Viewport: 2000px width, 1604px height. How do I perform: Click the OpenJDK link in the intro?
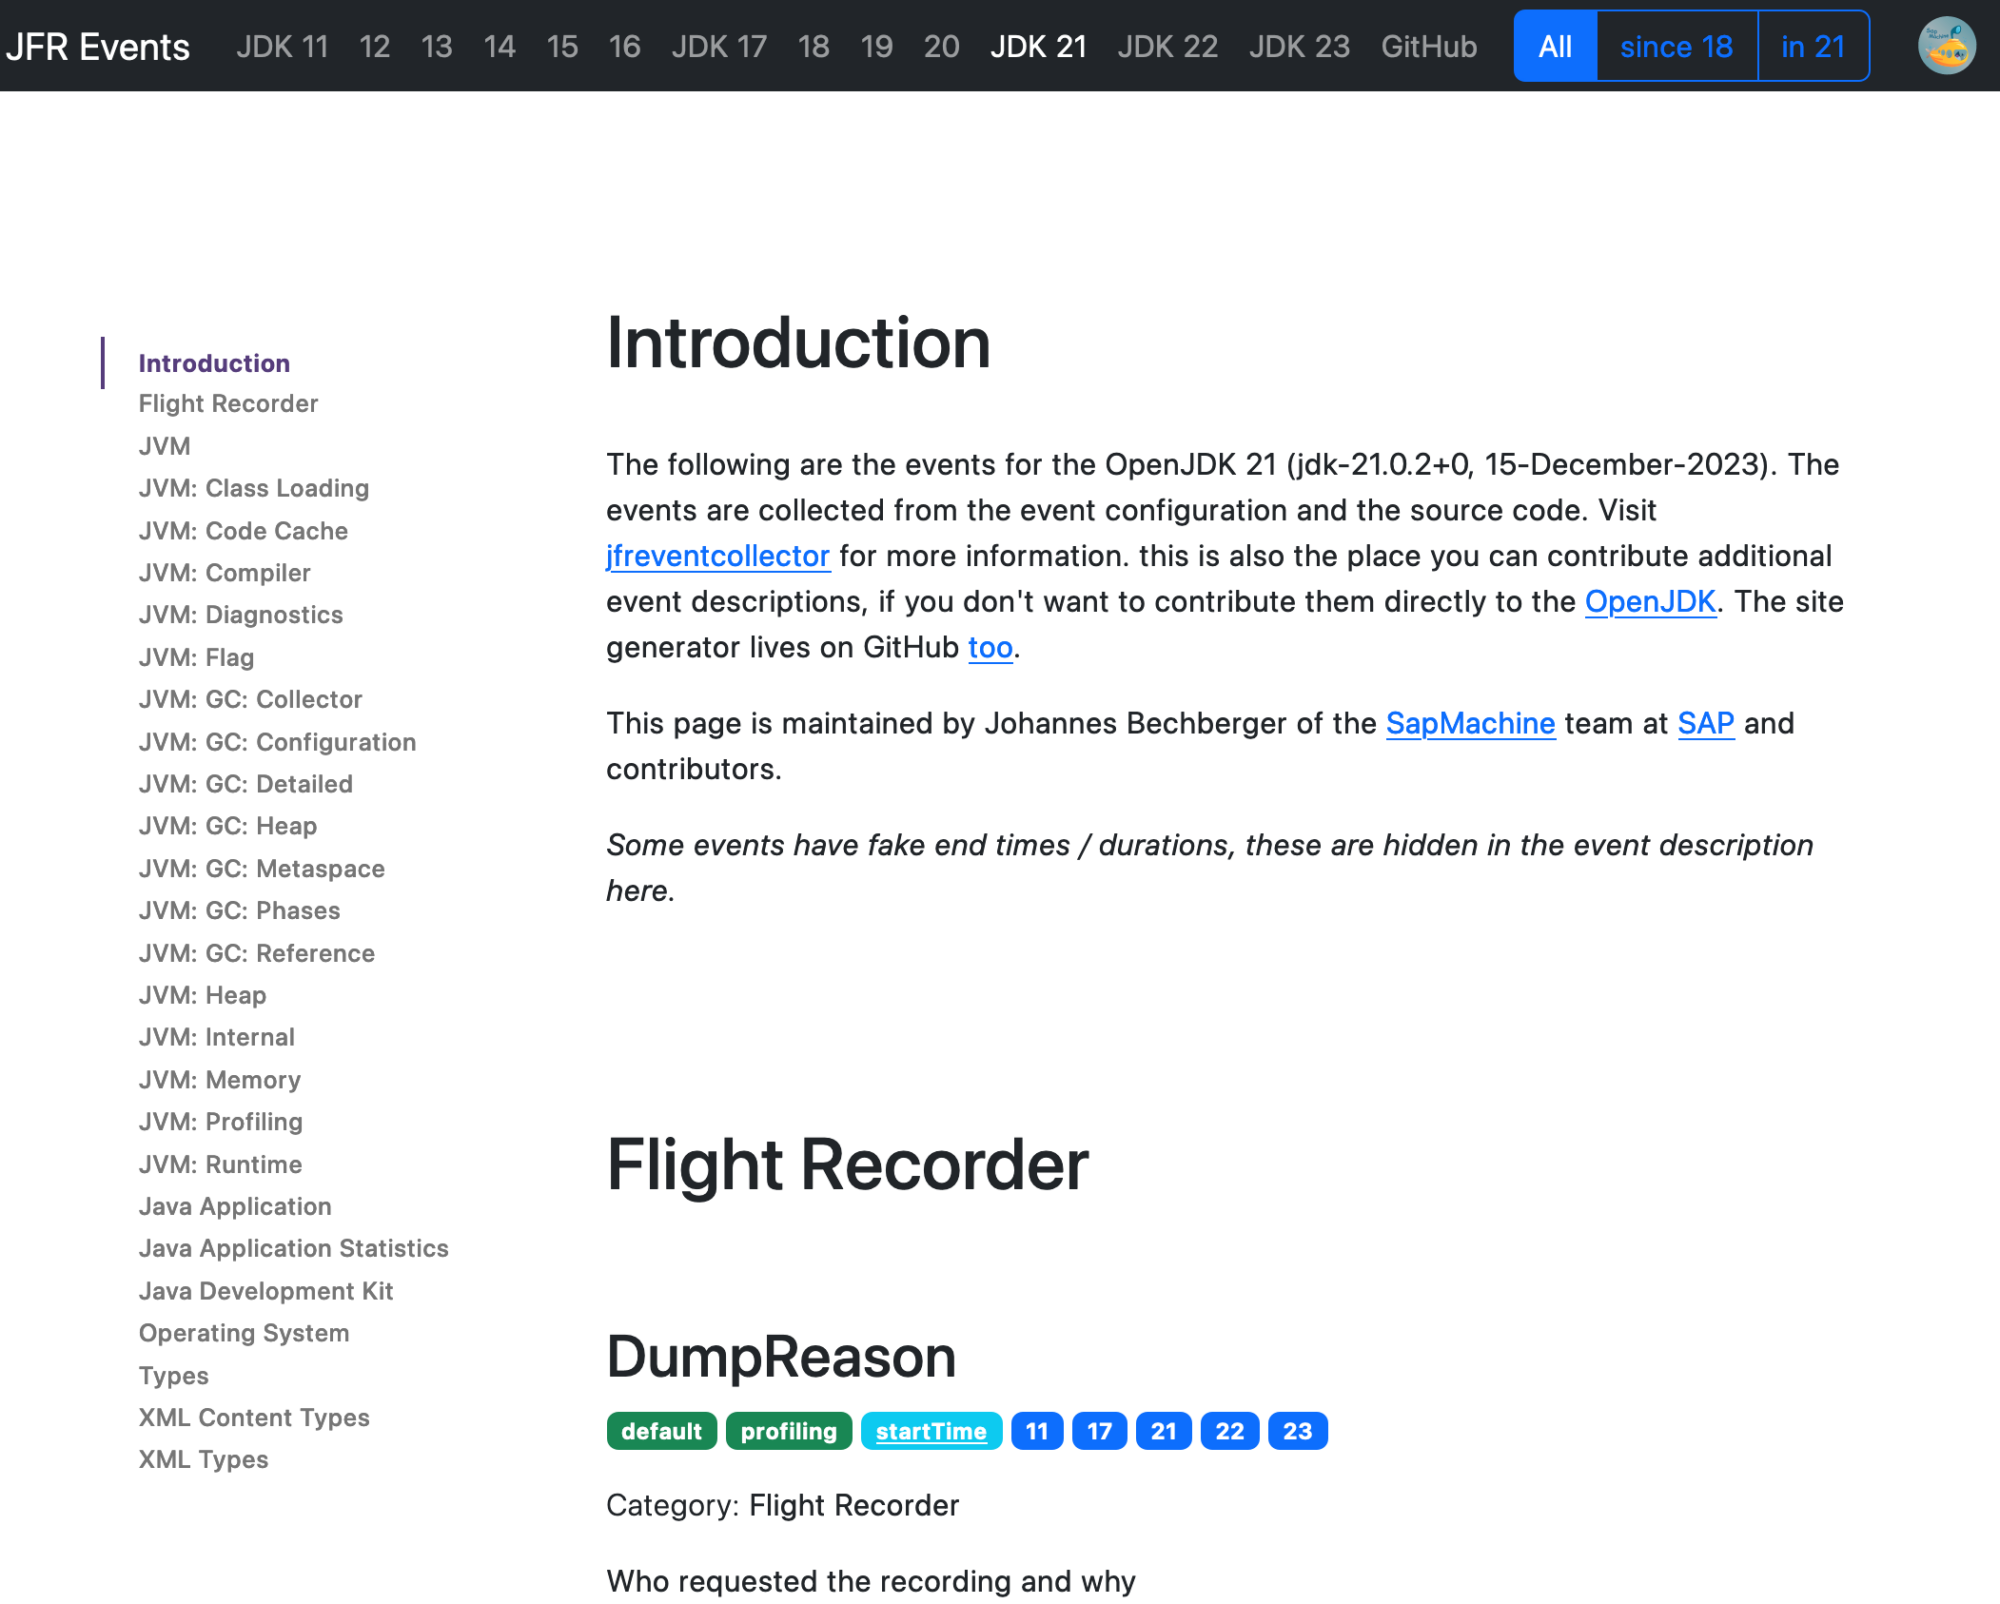1650,601
